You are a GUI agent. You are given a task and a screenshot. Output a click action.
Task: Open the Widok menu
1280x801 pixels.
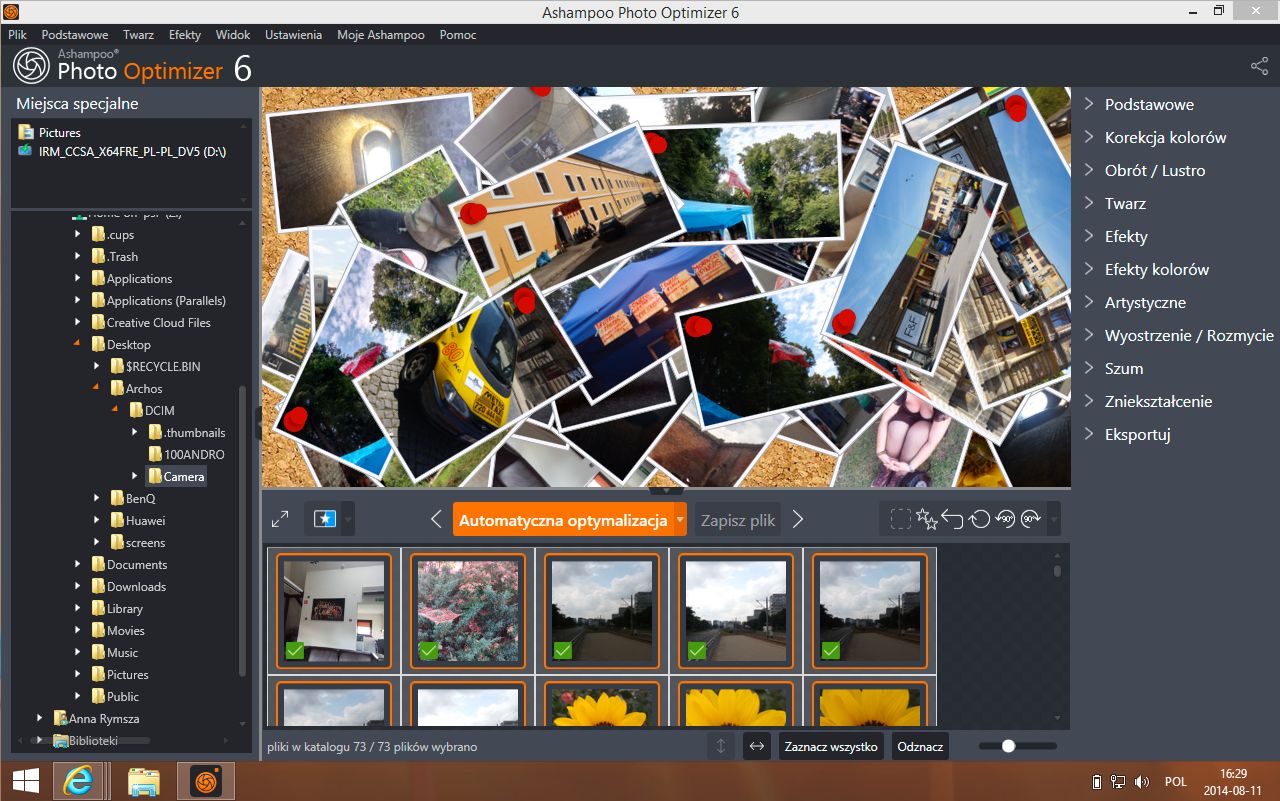(233, 34)
